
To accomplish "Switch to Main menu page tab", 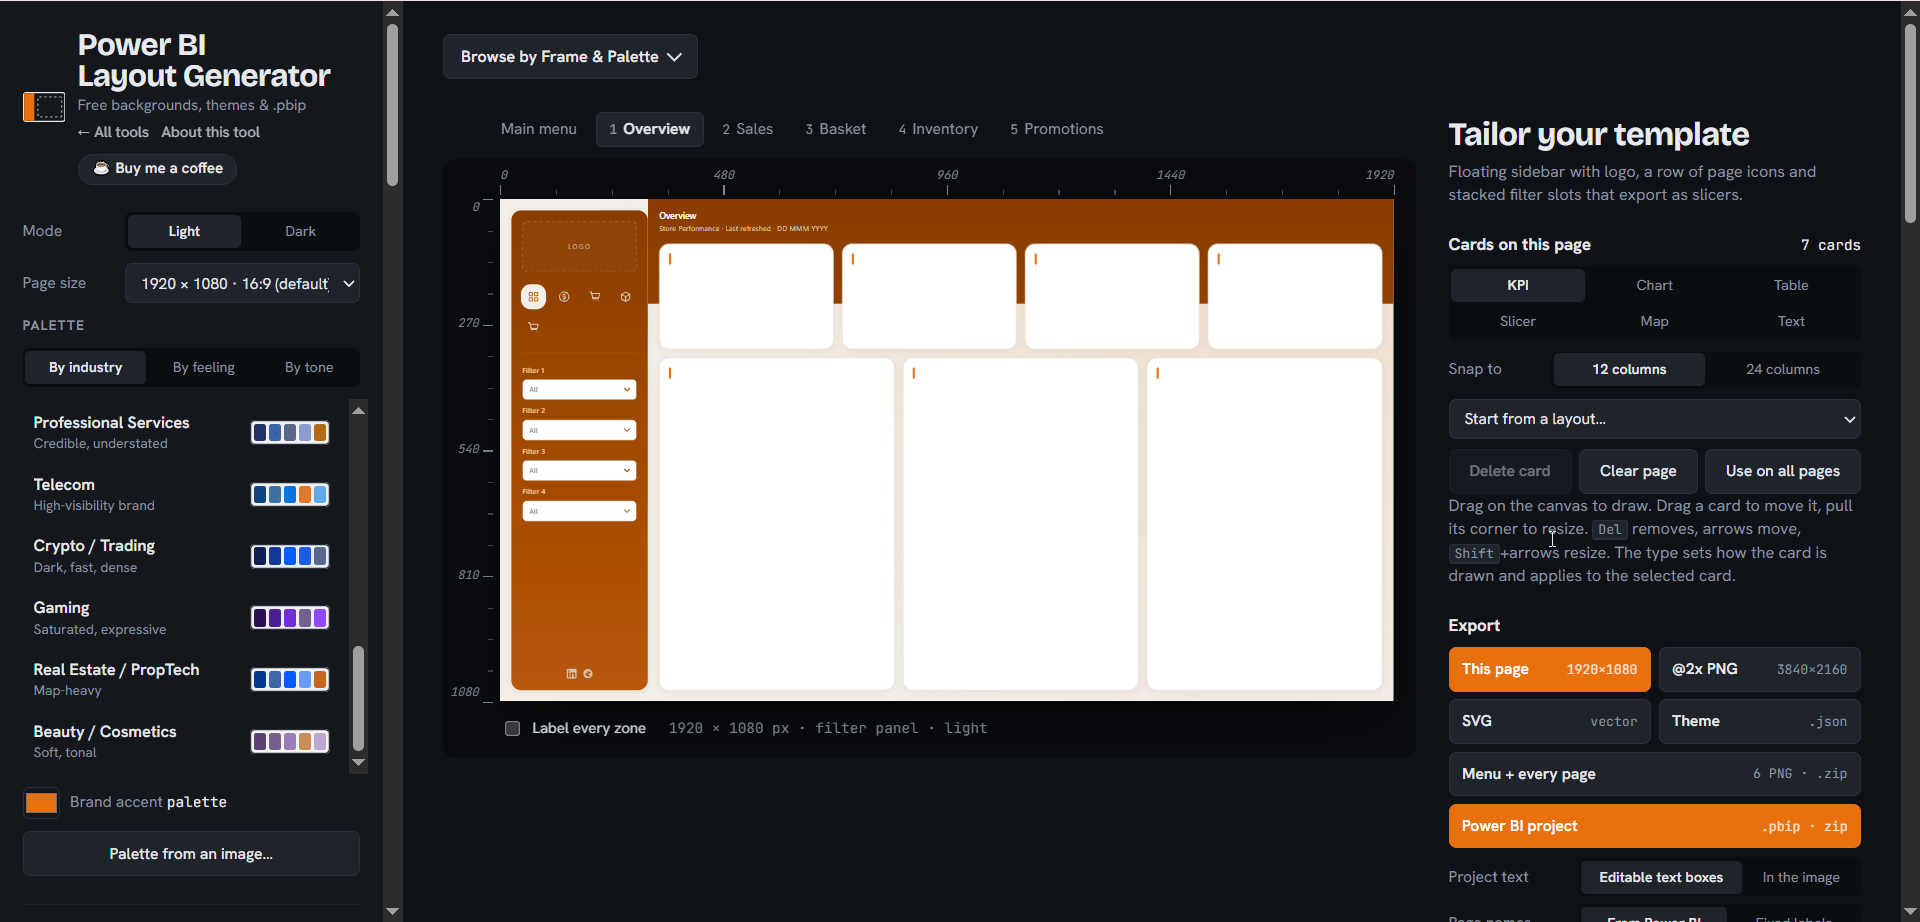I will point(539,129).
